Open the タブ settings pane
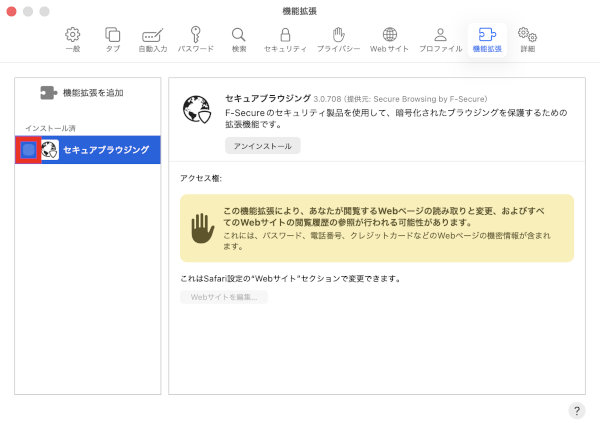 pos(112,39)
